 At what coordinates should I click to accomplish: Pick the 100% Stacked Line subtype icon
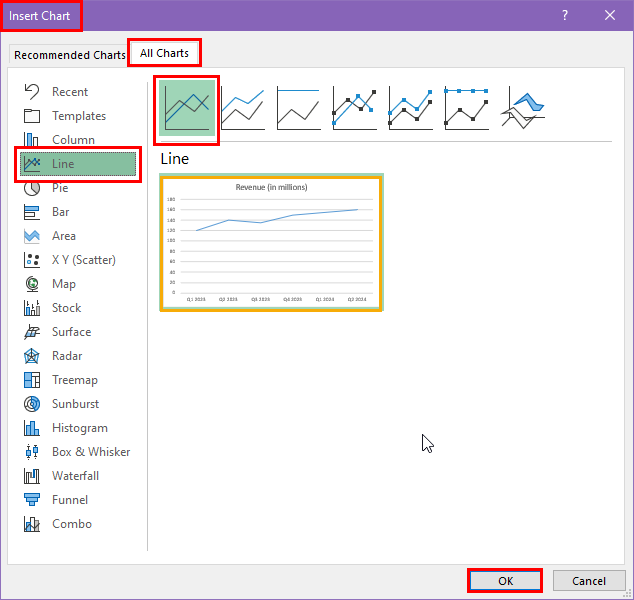pyautogui.click(x=298, y=108)
